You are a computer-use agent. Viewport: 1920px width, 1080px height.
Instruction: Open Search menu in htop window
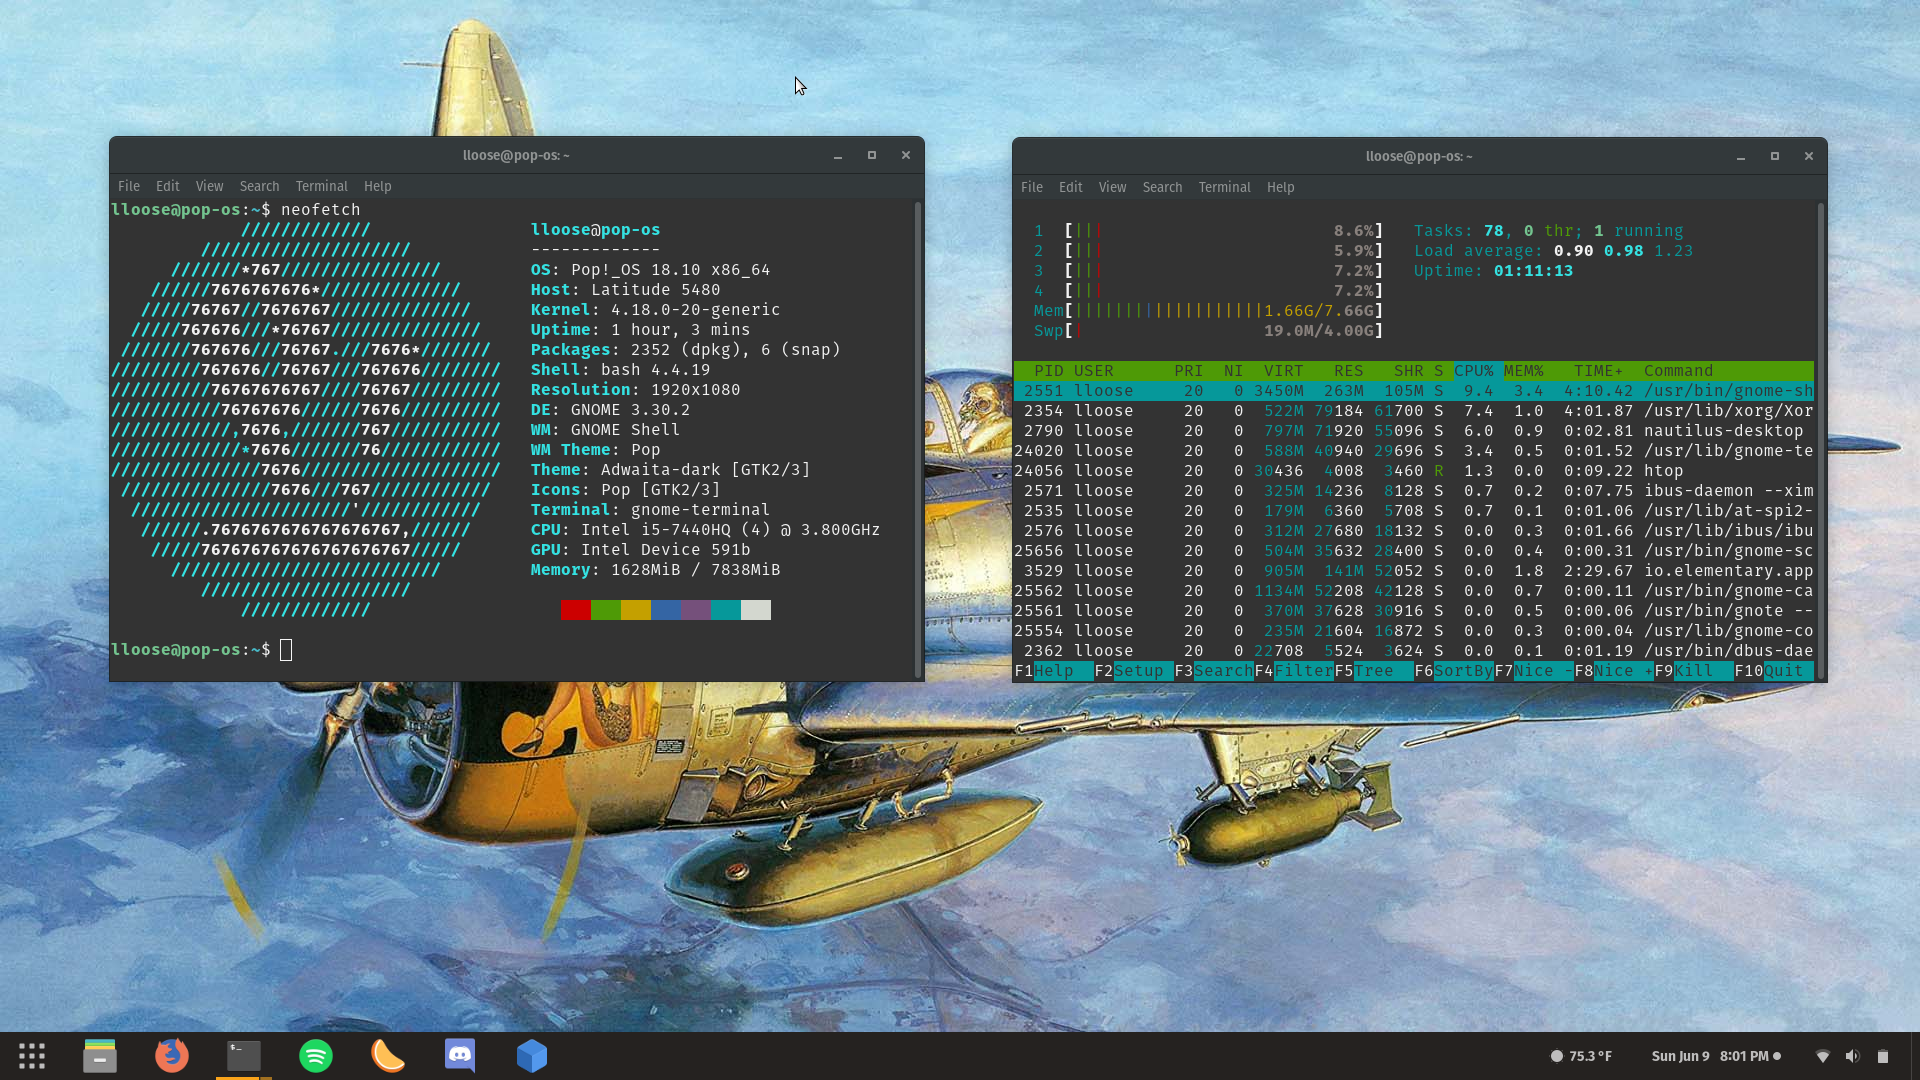tap(1162, 187)
